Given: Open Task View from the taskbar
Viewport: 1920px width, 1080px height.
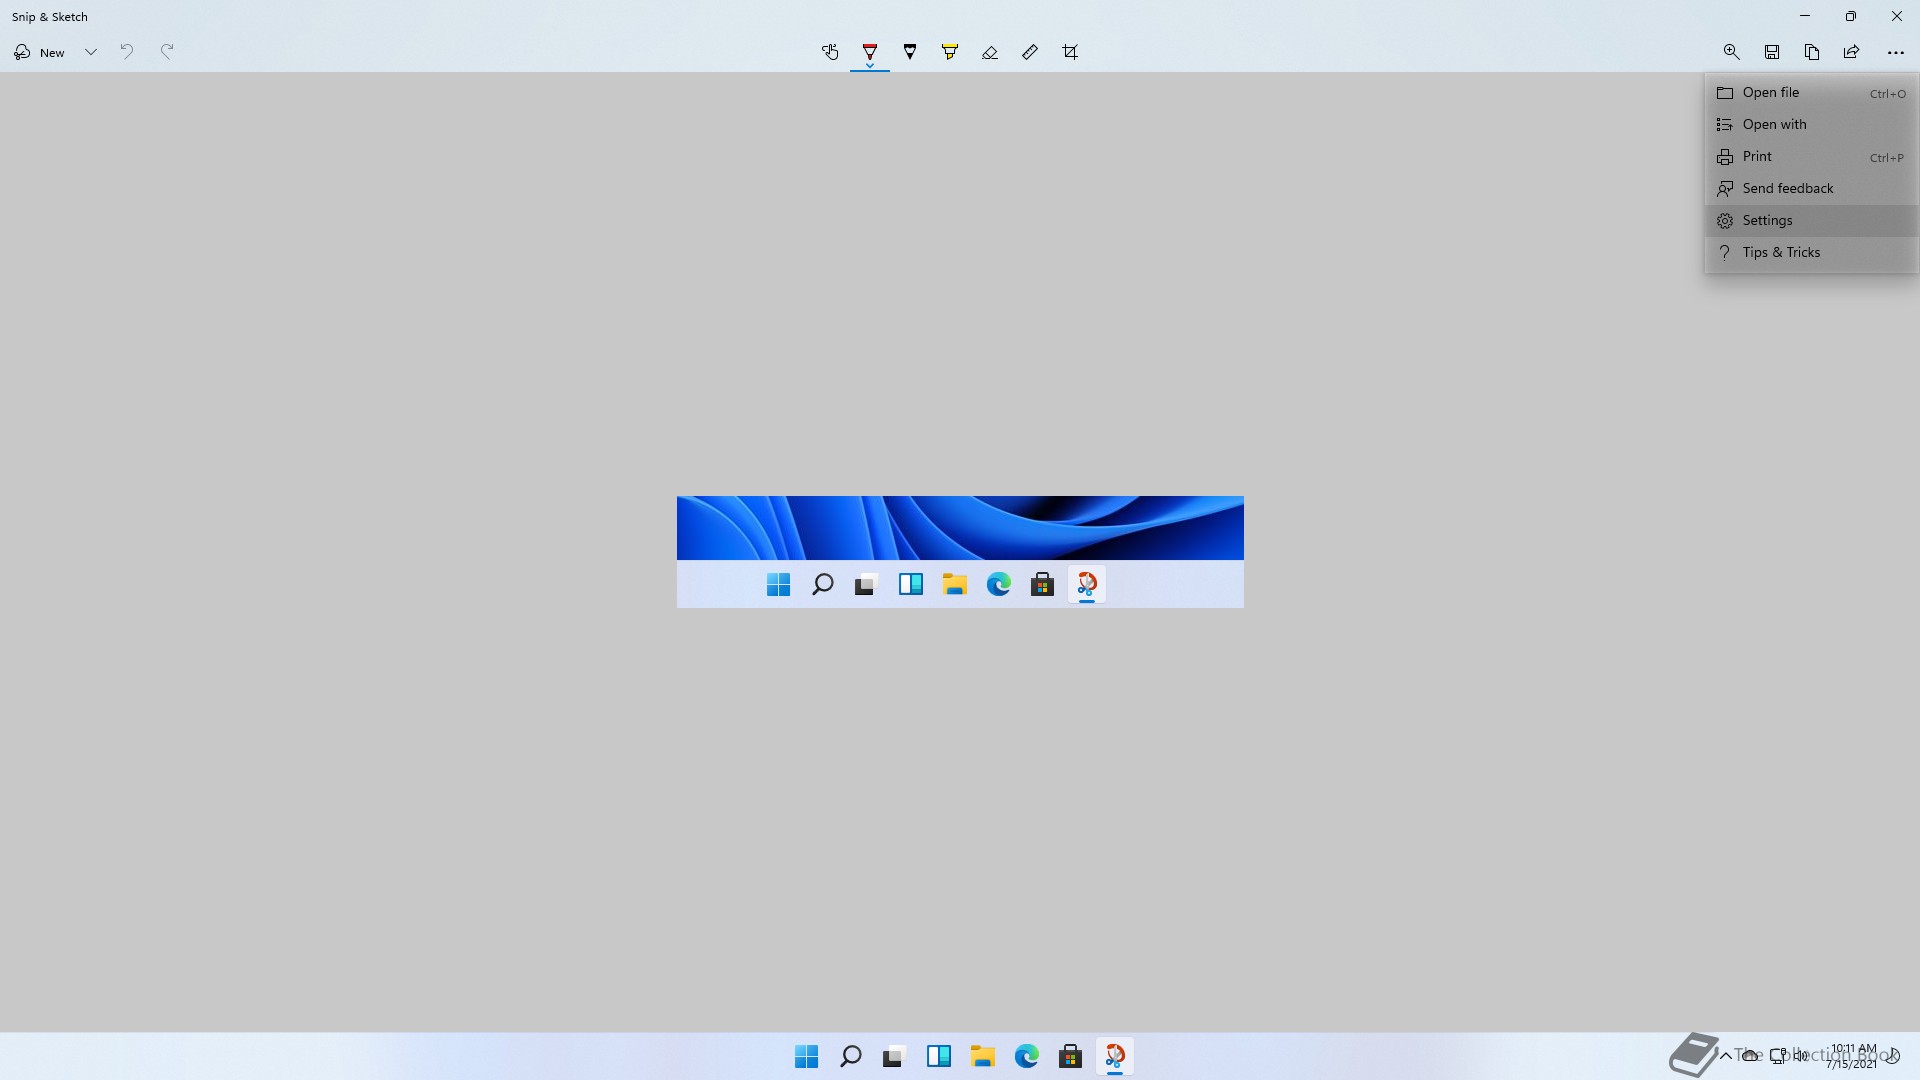Looking at the screenshot, I should tap(894, 1056).
